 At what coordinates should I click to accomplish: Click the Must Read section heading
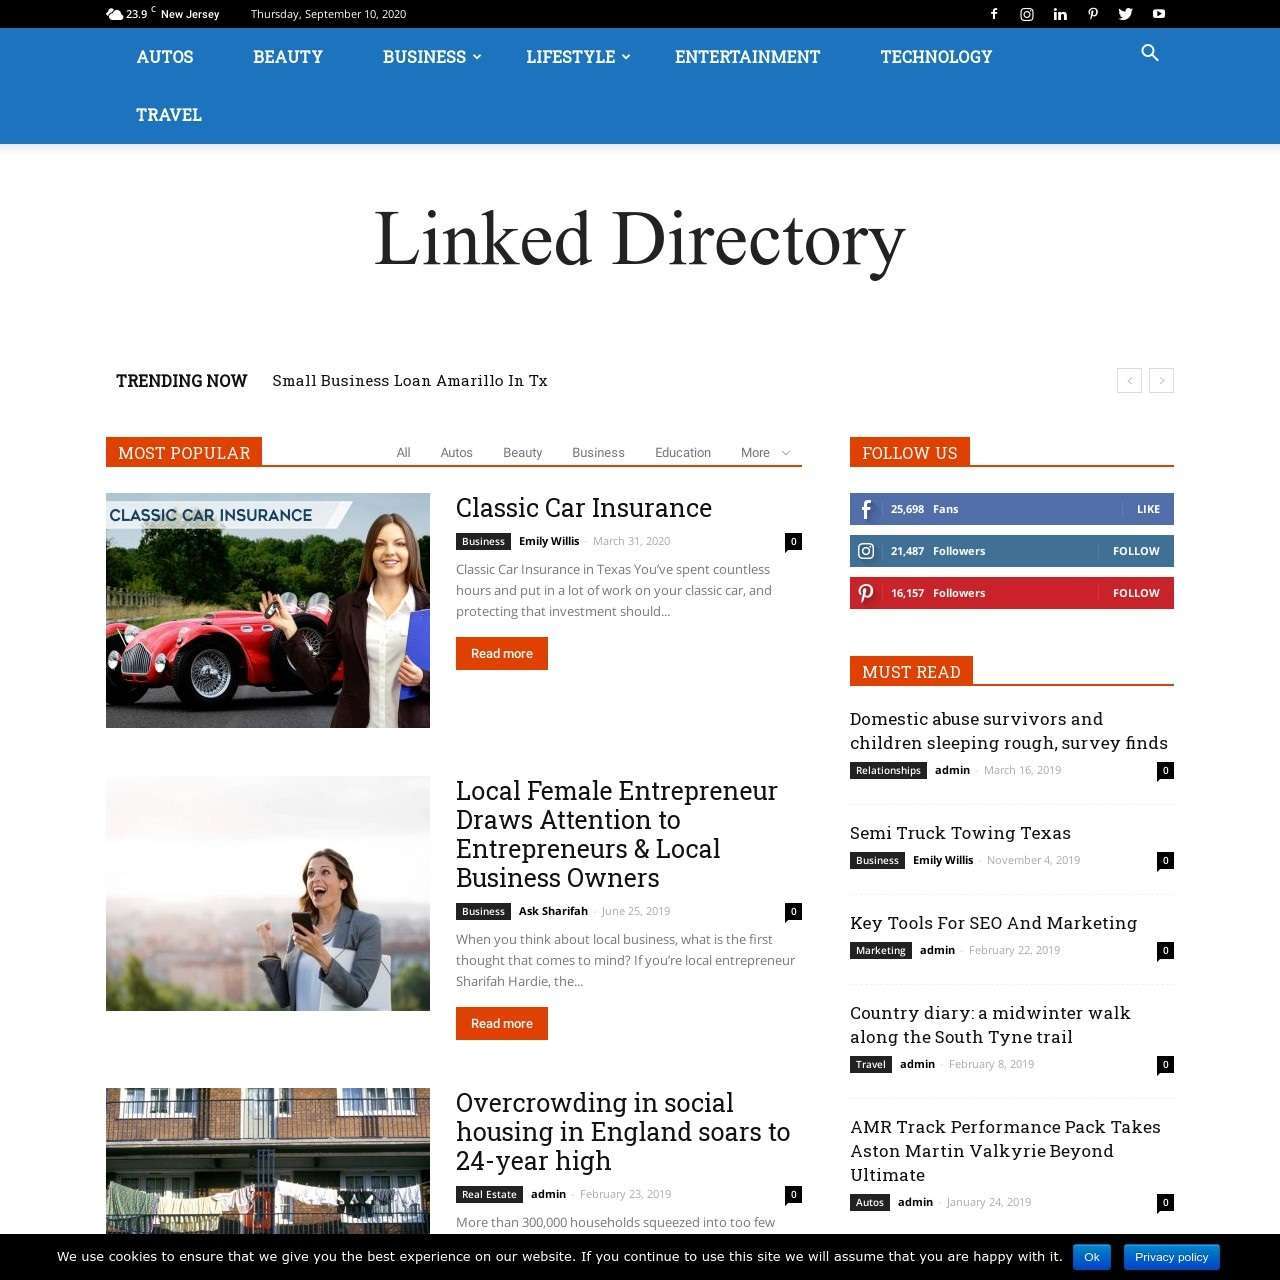911,671
